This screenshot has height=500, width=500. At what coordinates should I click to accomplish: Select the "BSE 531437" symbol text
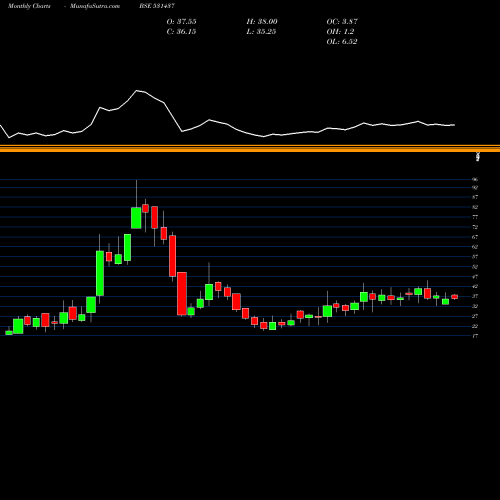(157, 6)
